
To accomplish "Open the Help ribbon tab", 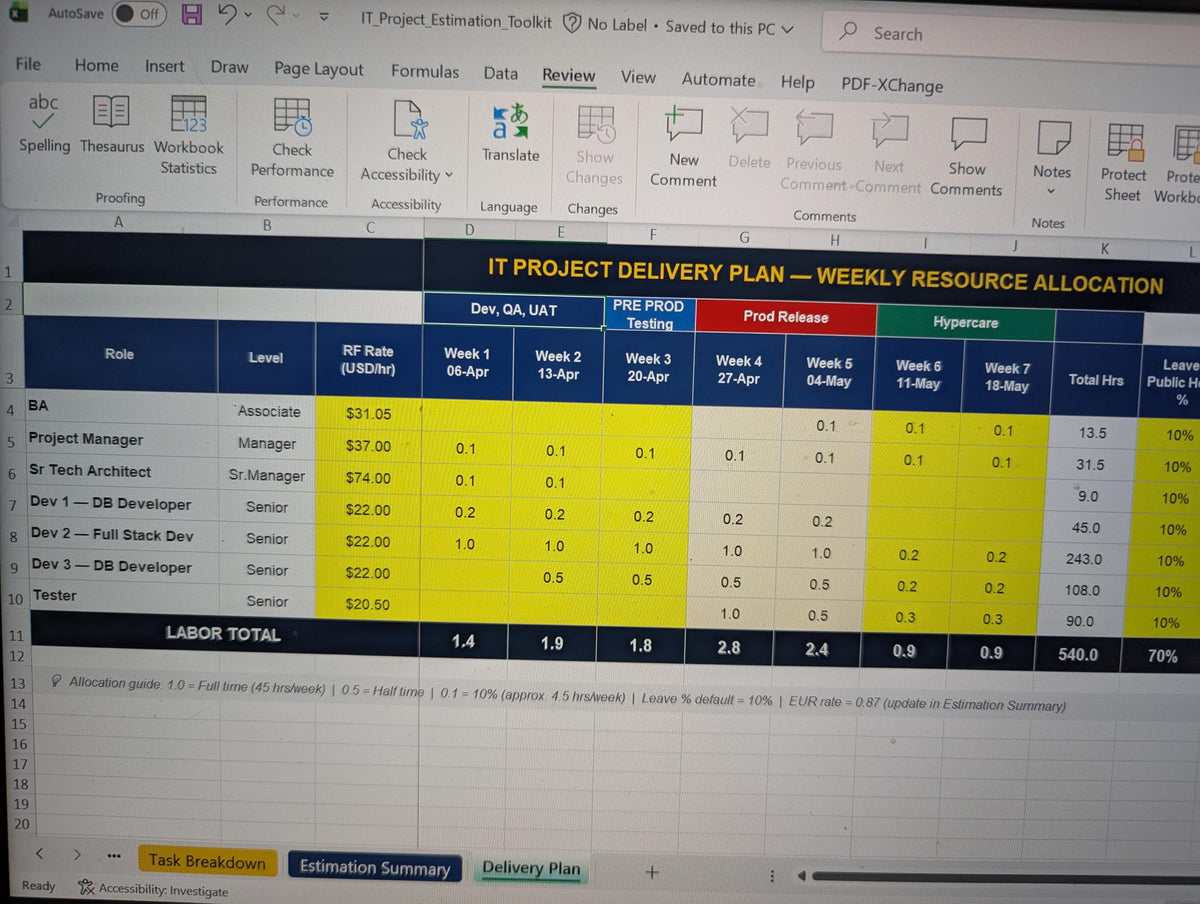I will (x=797, y=82).
